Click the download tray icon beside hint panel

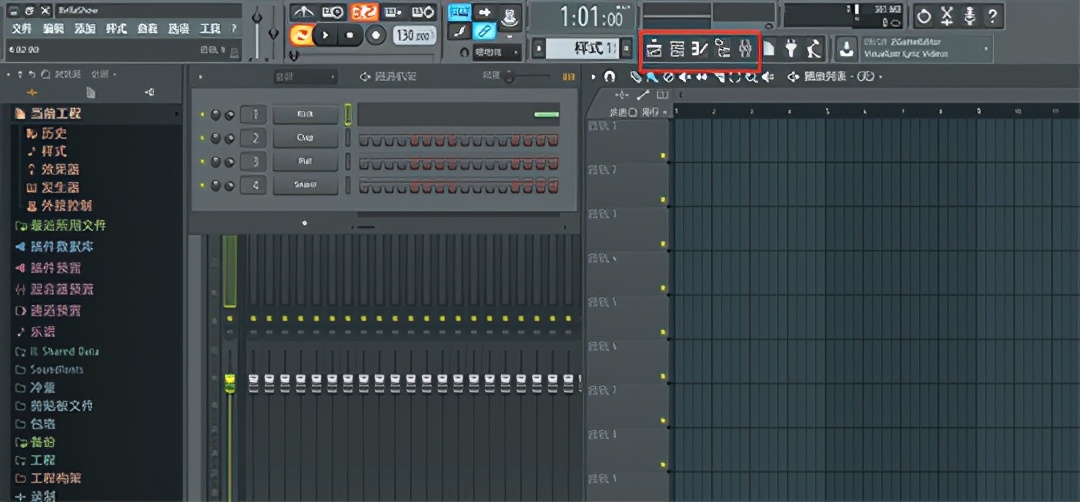(846, 48)
